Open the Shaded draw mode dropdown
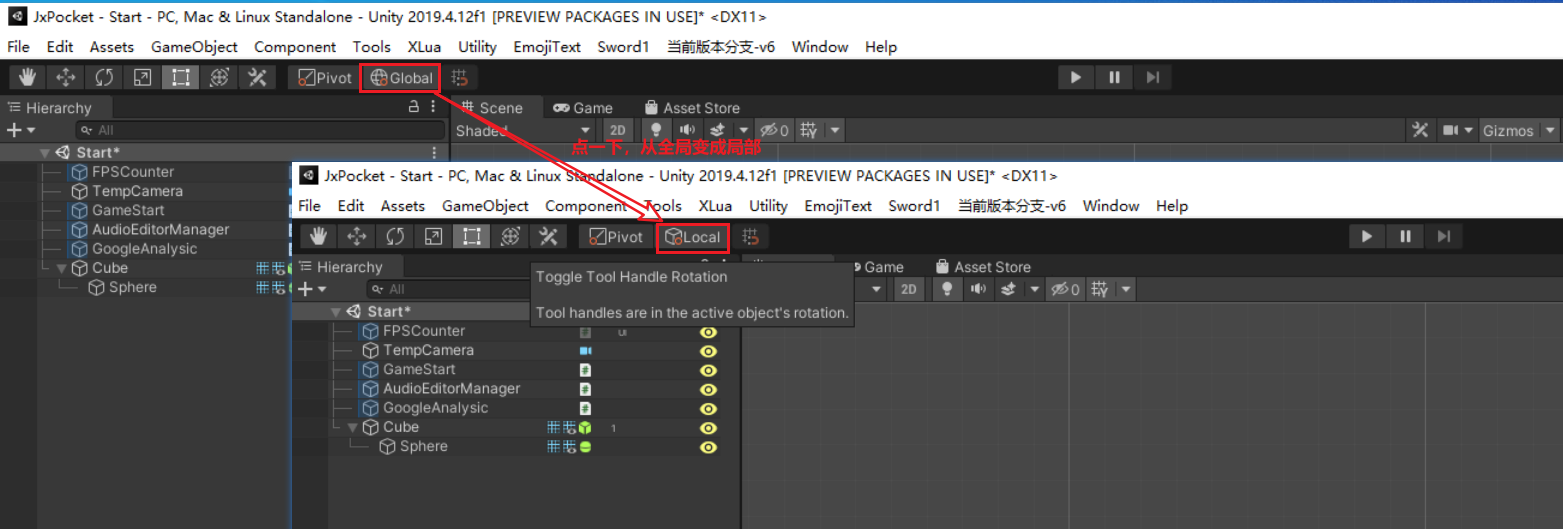1563x529 pixels. click(522, 131)
